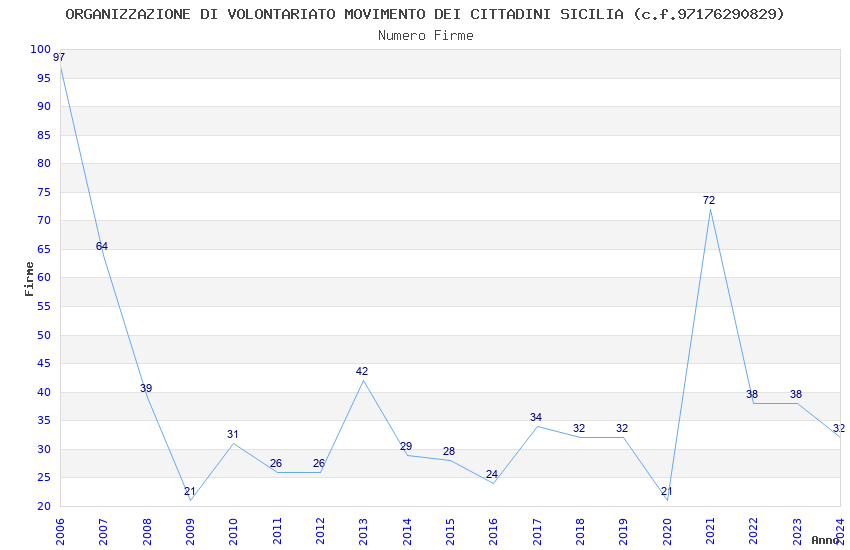Click y-axis tick label 90

click(44, 106)
